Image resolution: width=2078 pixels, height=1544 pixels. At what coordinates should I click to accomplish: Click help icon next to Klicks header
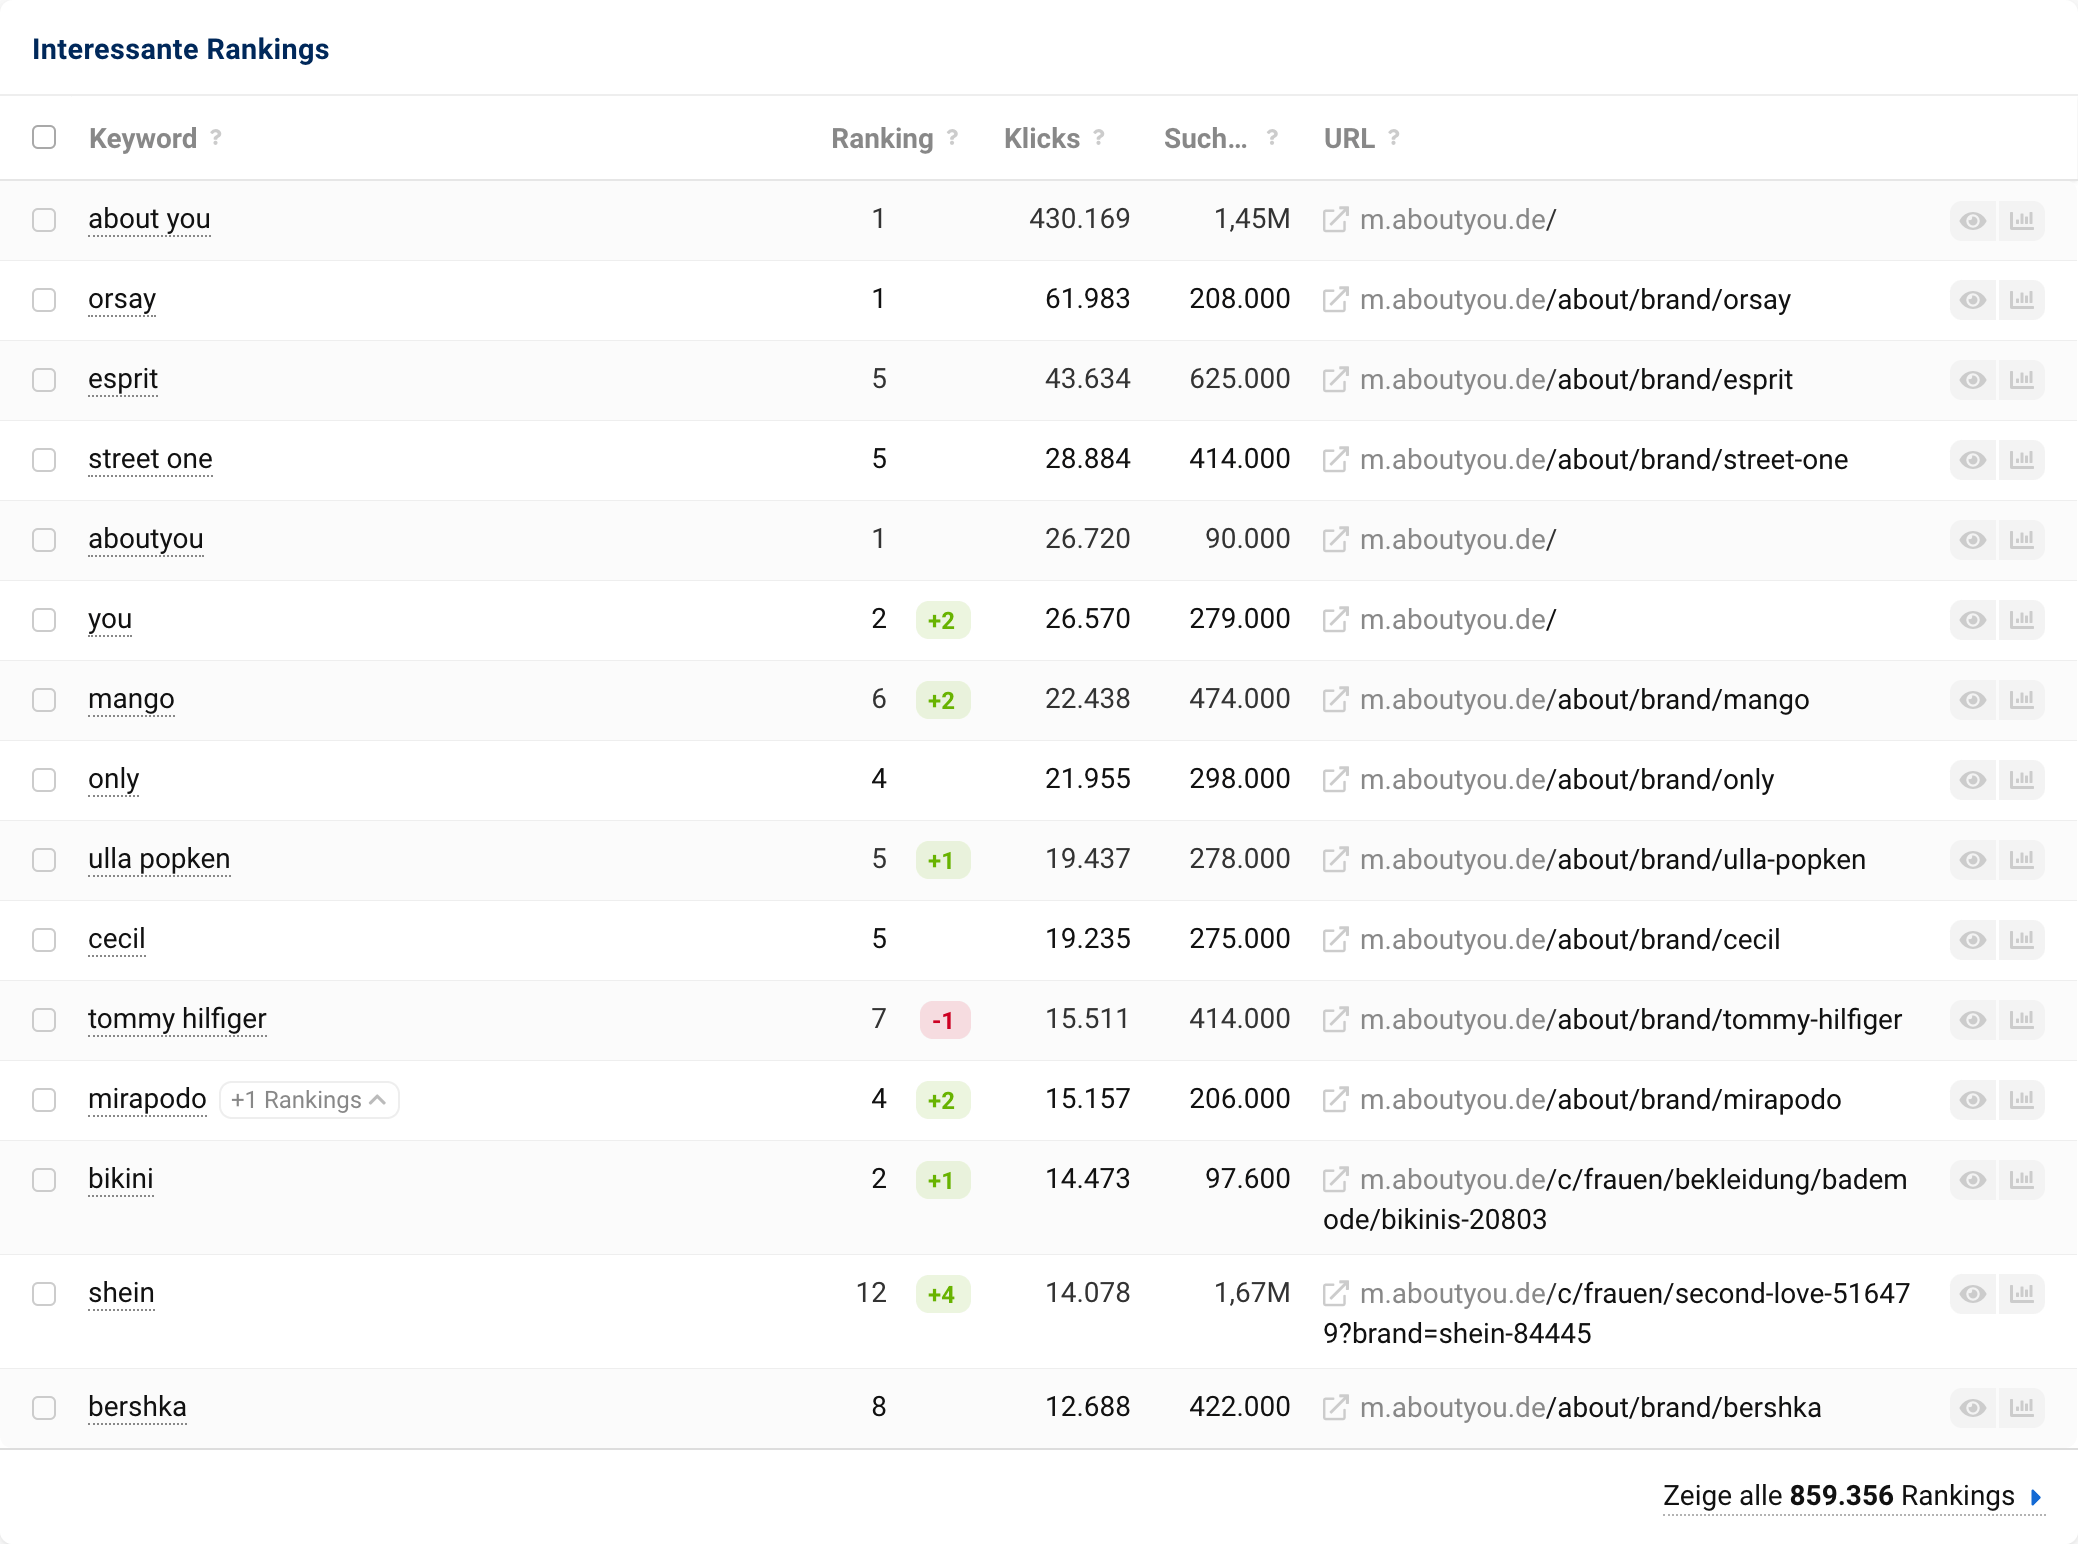tap(1099, 138)
